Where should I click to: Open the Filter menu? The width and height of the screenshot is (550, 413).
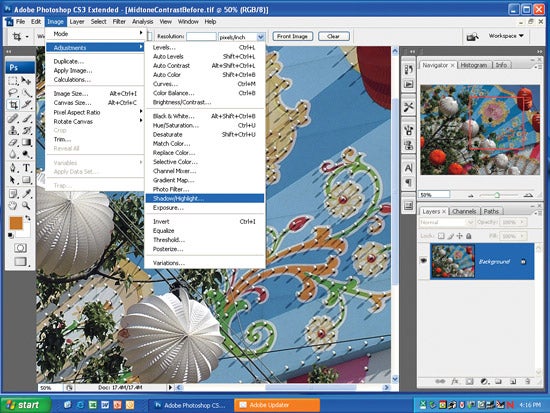119,22
